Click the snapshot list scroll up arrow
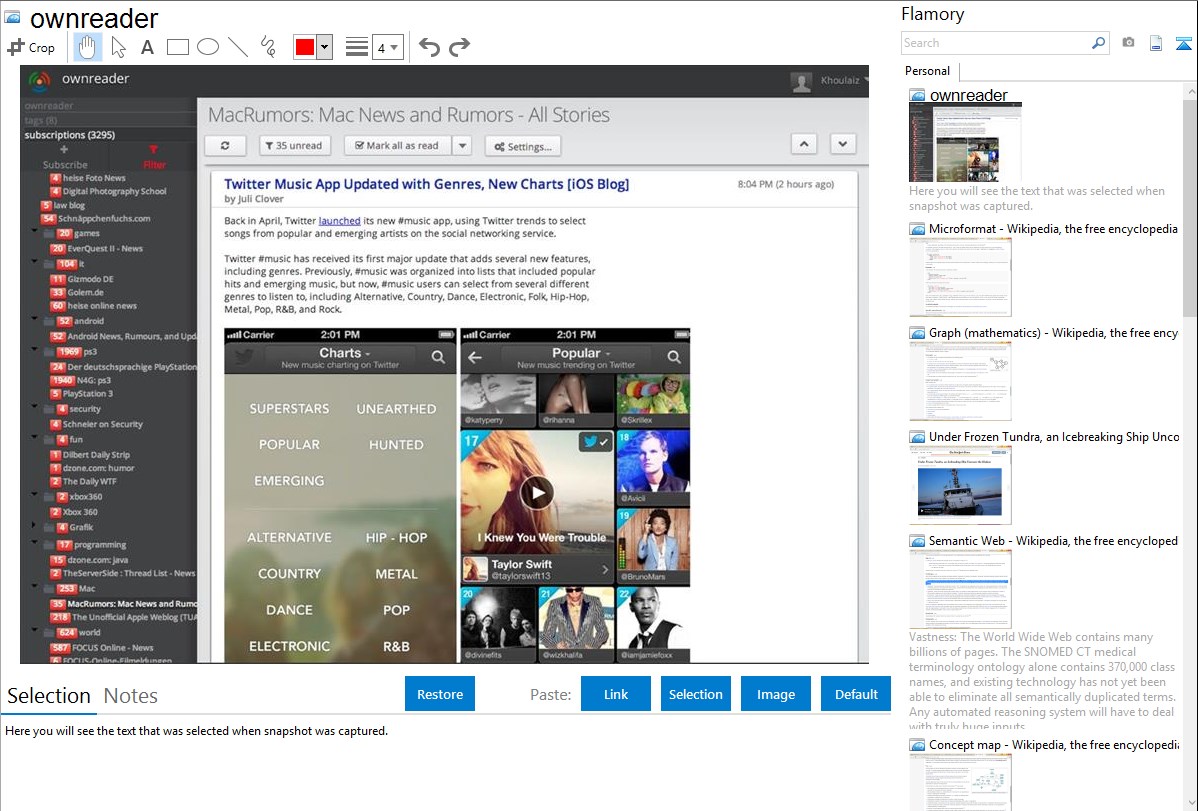Viewport: 1198px width, 811px height. (1190, 91)
